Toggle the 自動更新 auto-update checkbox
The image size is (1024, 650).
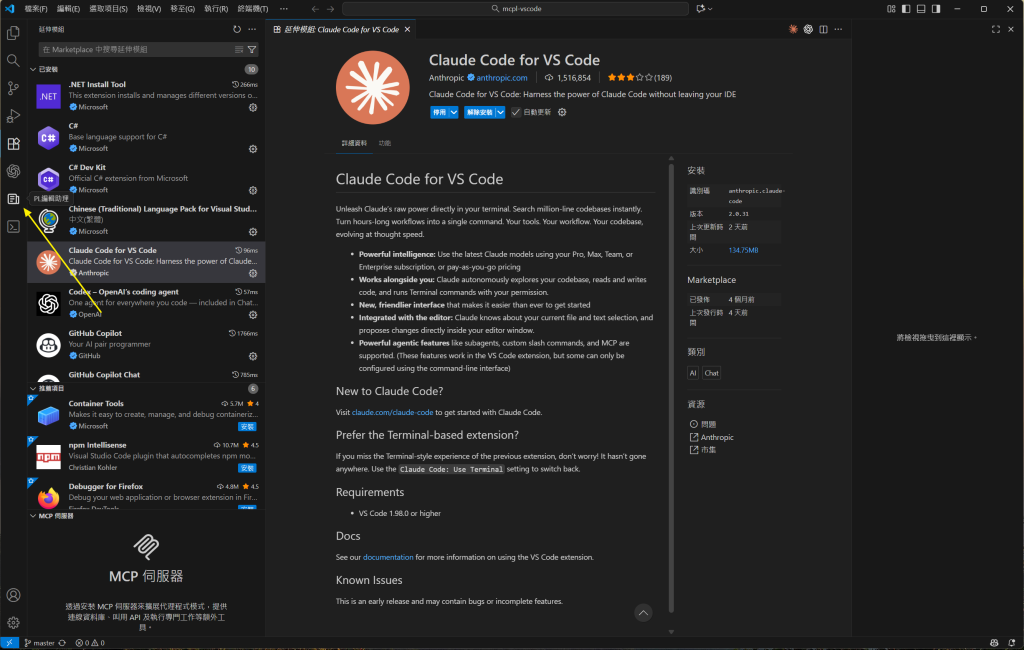(516, 112)
